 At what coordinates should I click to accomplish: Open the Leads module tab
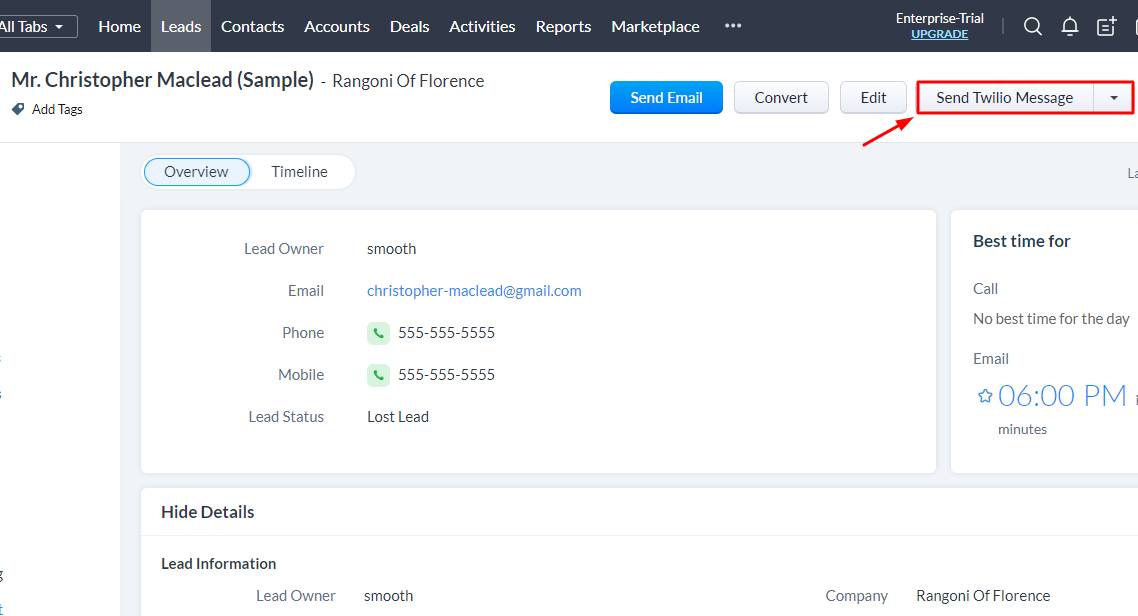coord(181,27)
